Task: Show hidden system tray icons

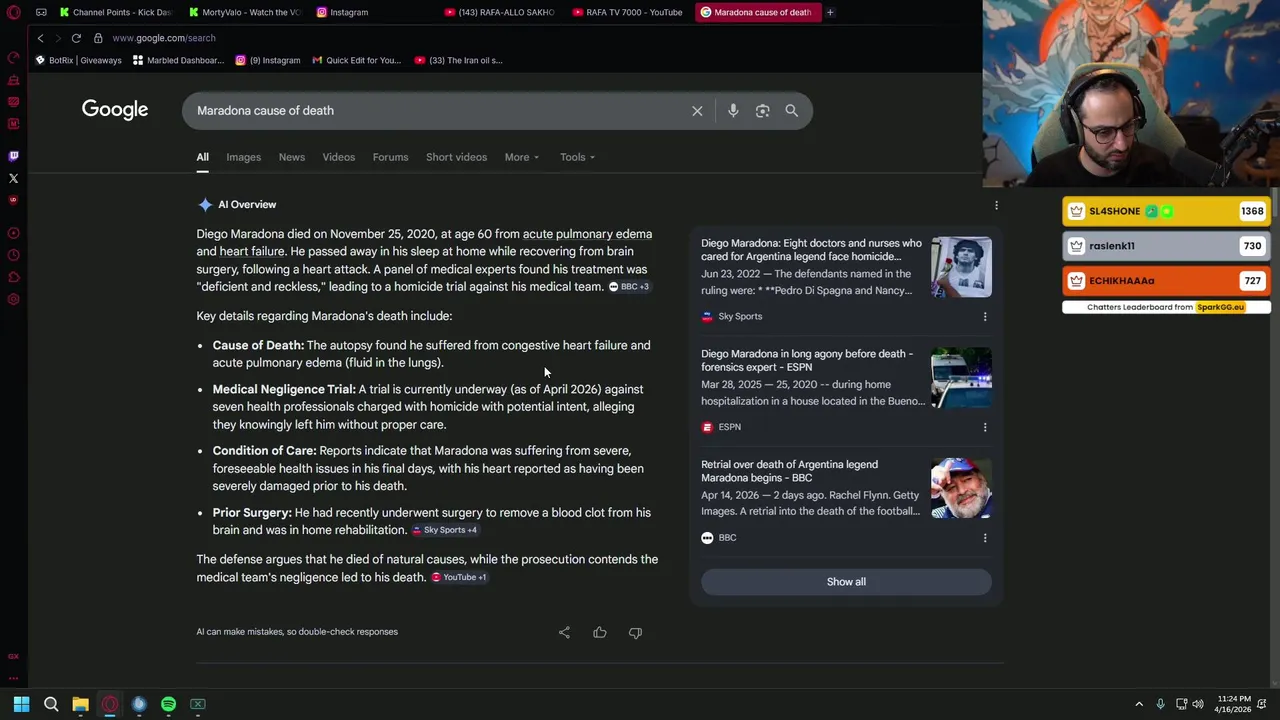Action: [1139, 704]
